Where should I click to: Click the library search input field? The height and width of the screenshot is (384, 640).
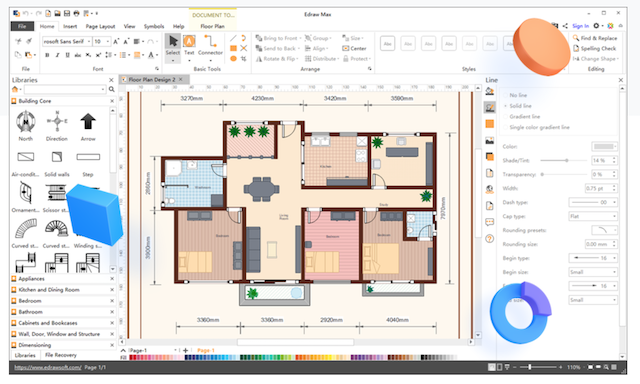click(65, 89)
